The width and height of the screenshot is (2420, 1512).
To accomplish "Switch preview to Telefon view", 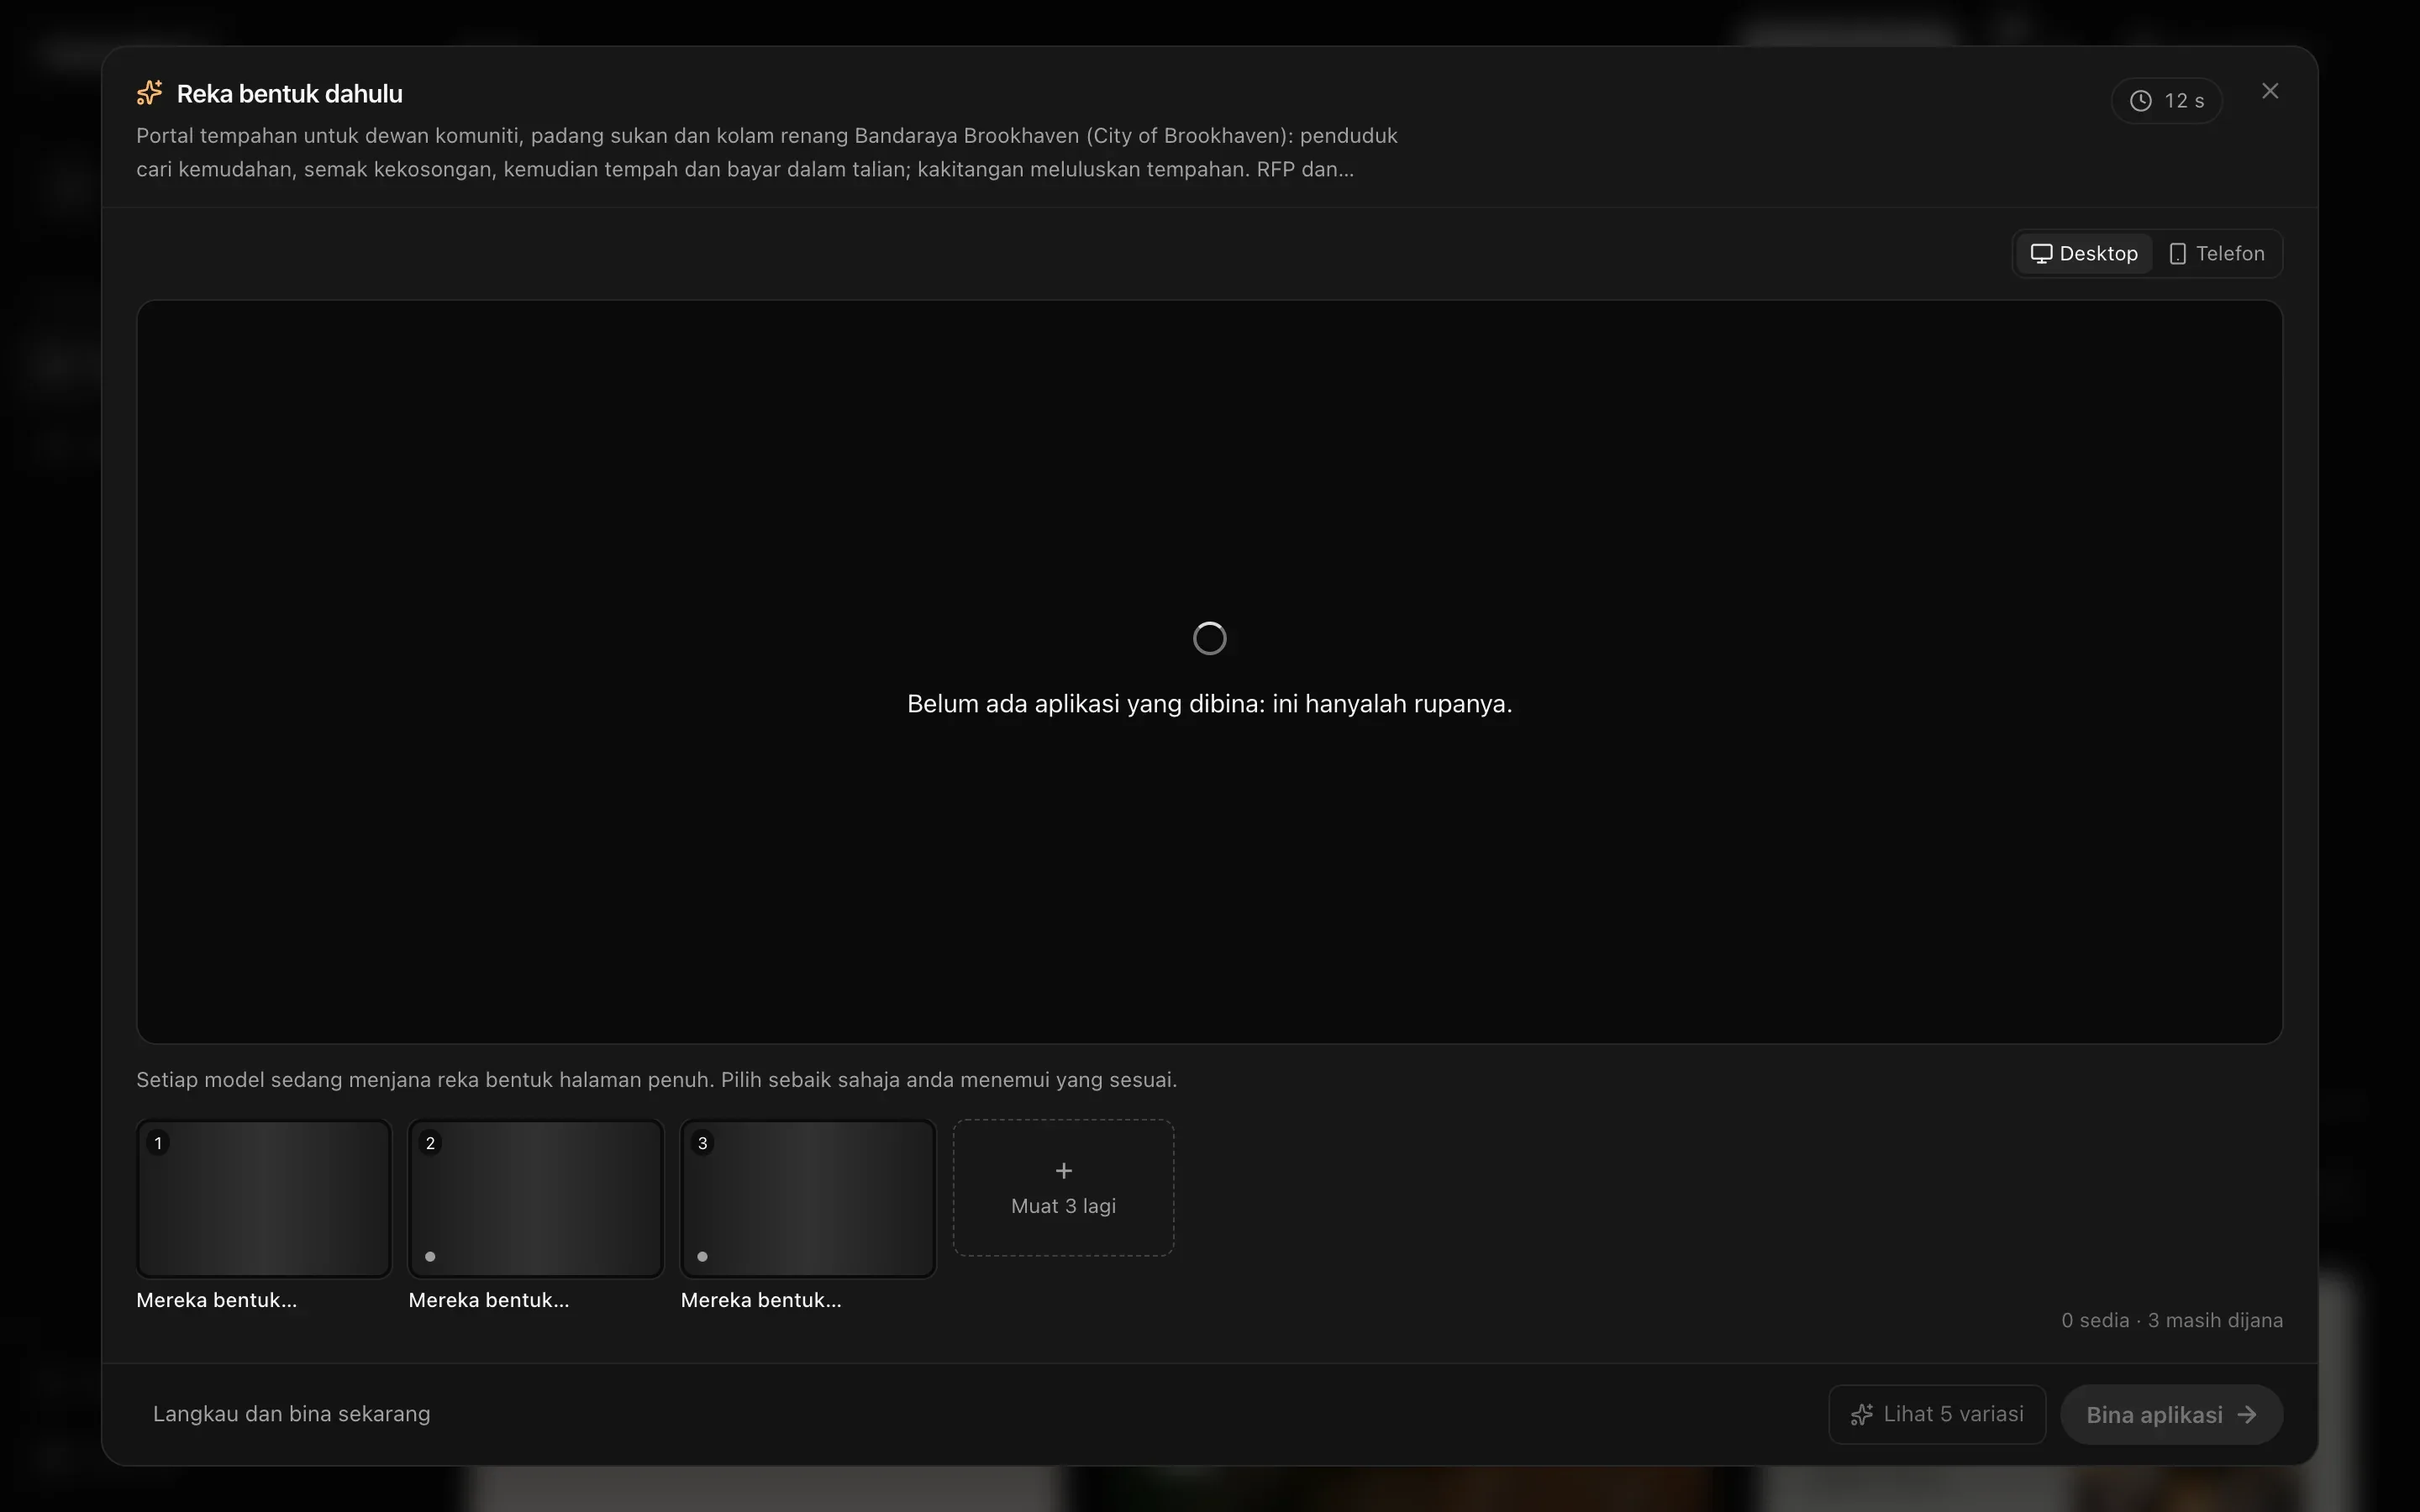I will click(x=2216, y=254).
